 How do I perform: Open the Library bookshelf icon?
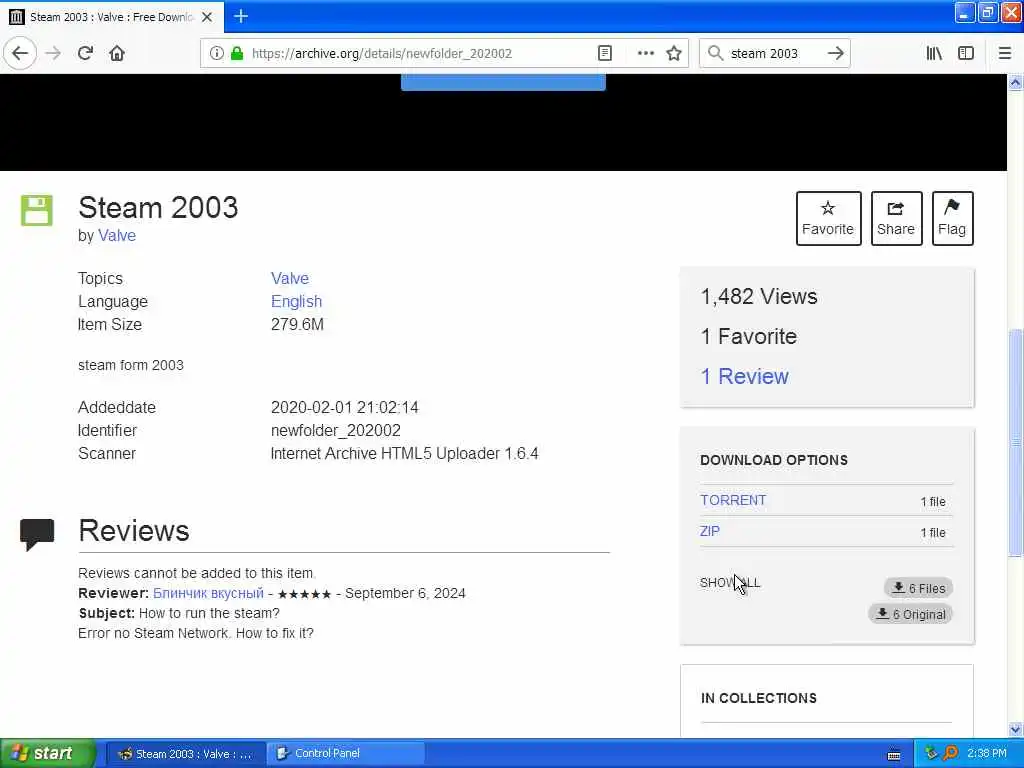click(x=934, y=53)
